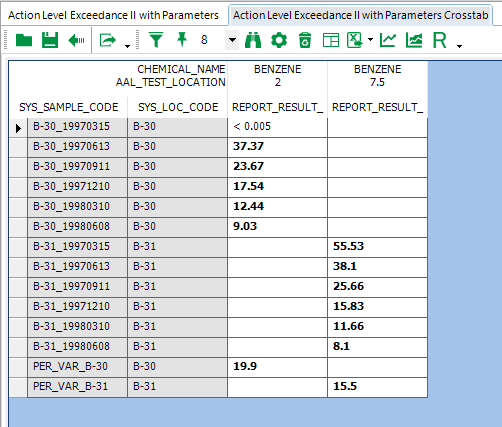Click the save disk icon
This screenshot has height=427, width=502.
click(50, 40)
